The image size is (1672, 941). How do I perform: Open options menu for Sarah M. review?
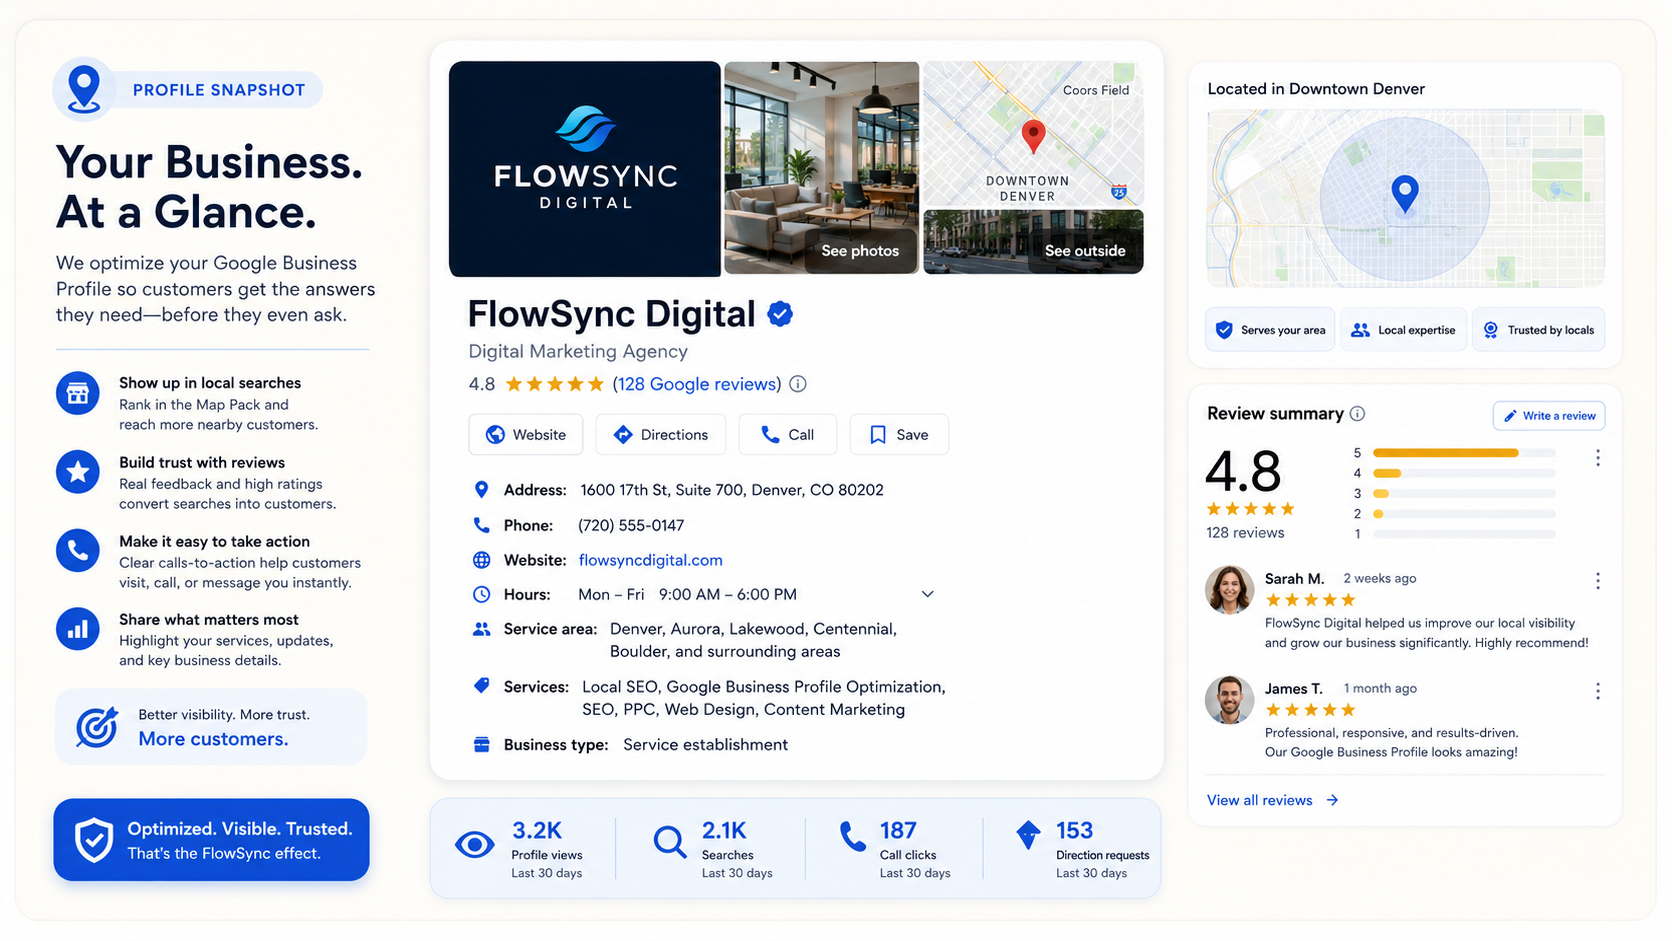tap(1597, 581)
